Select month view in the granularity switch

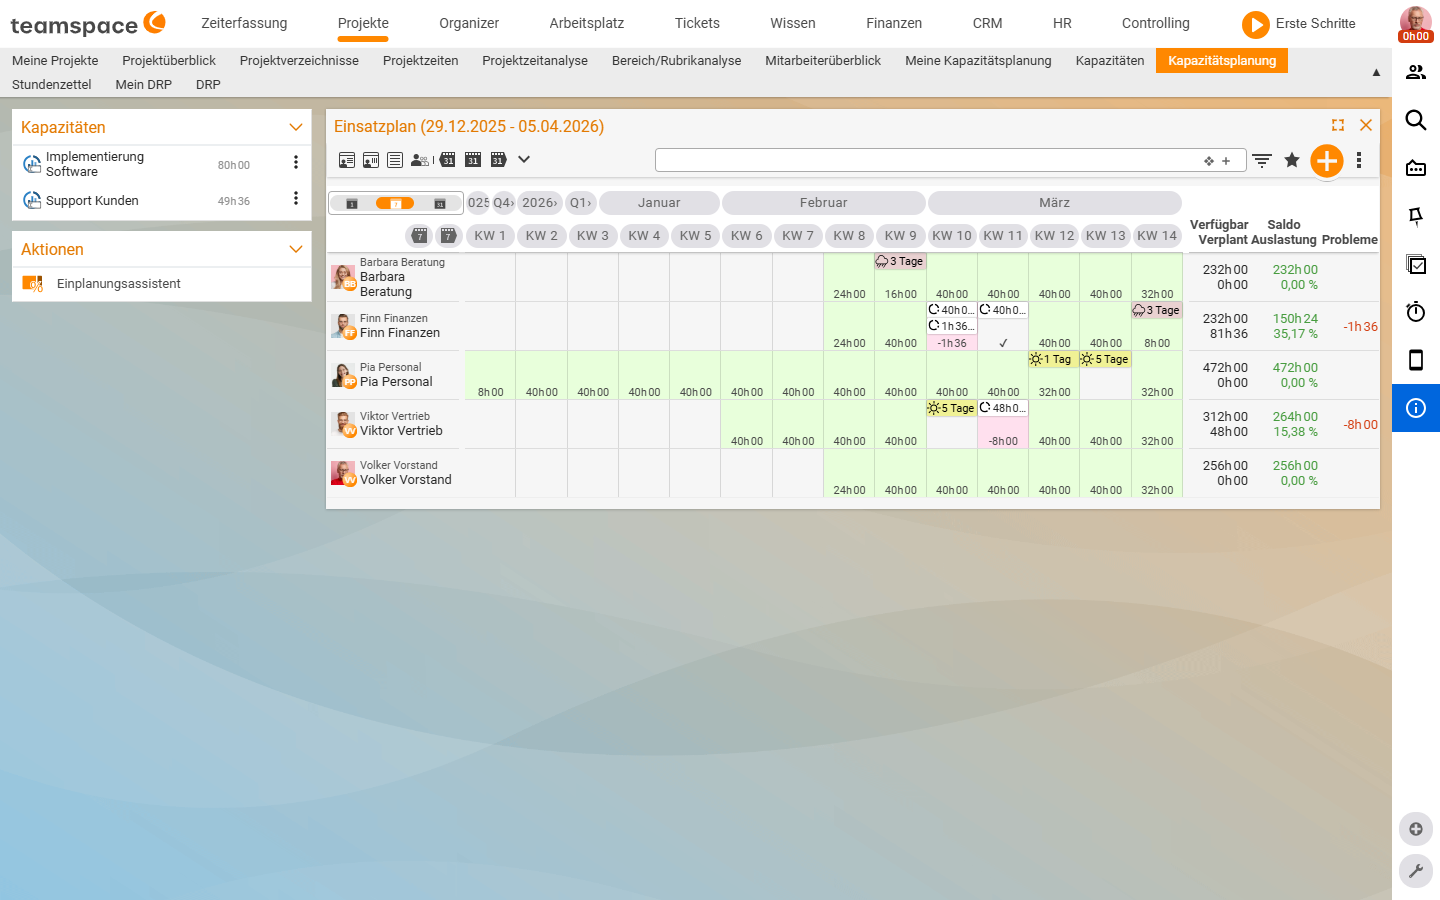(x=440, y=203)
